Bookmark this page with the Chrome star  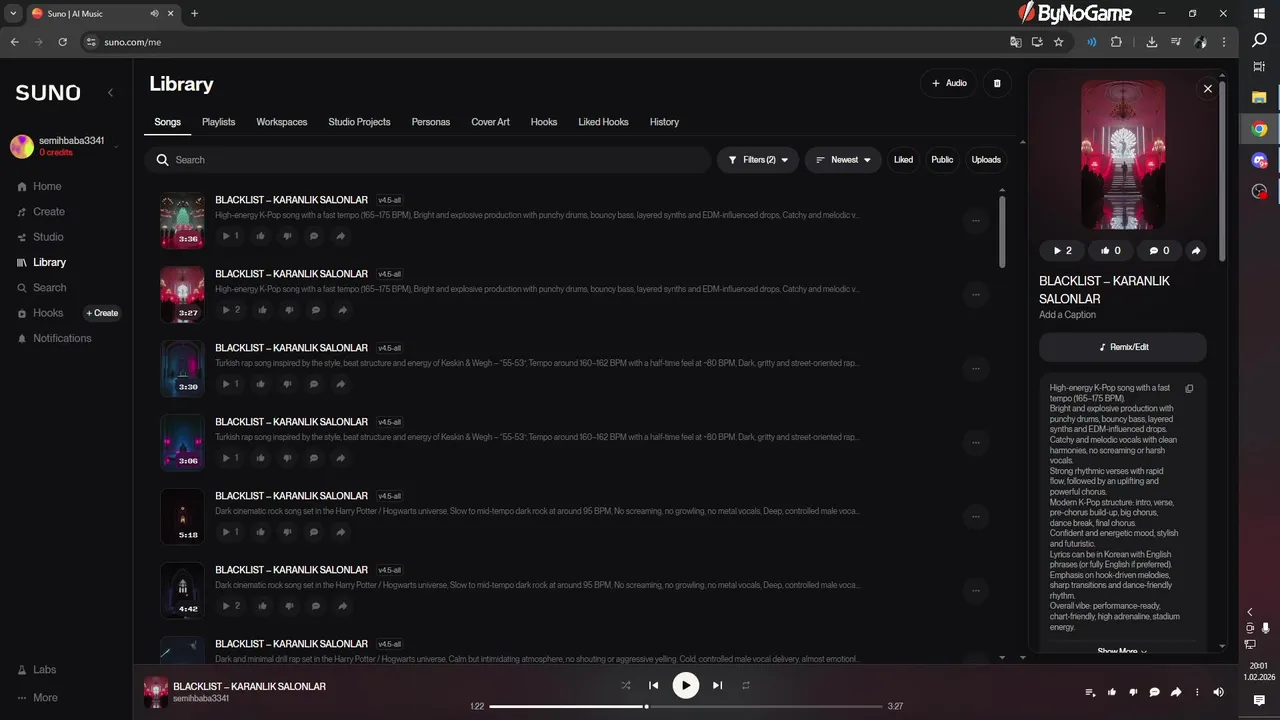click(x=1058, y=42)
